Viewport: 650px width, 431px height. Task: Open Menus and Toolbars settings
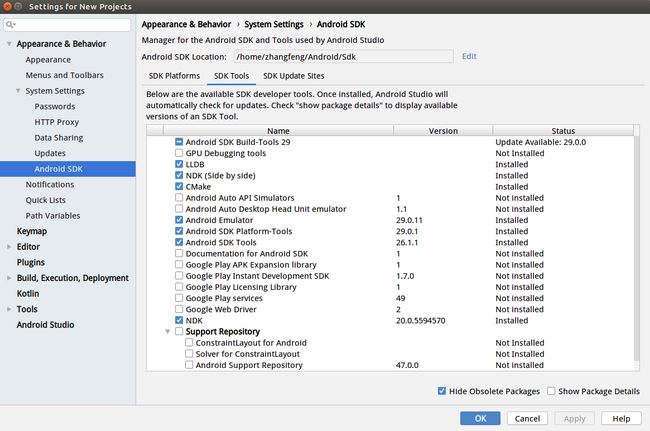tap(65, 75)
